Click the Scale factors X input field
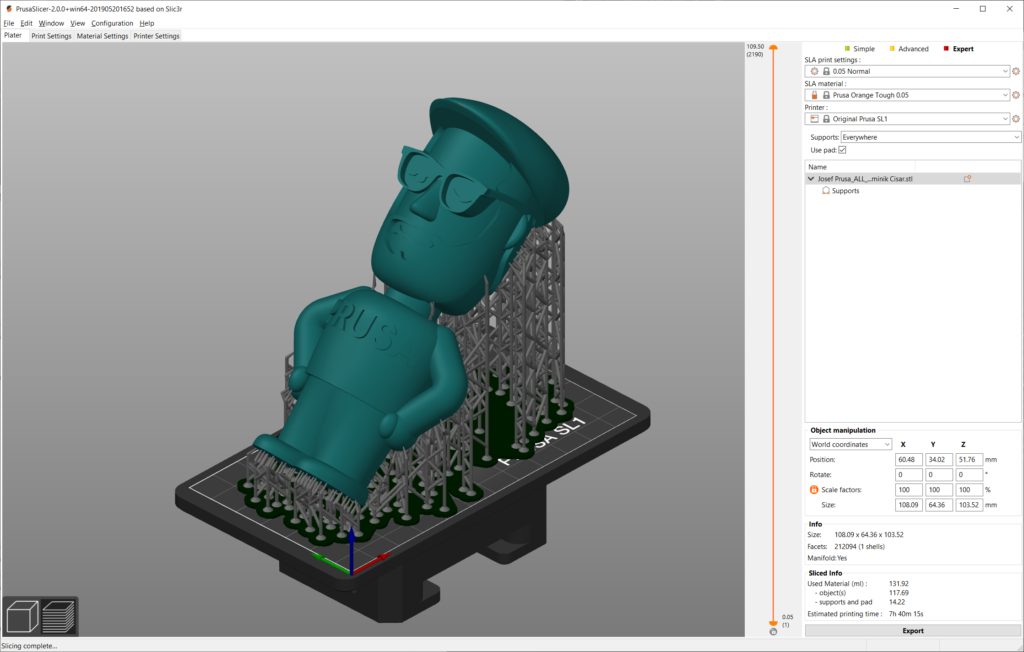 coord(908,490)
